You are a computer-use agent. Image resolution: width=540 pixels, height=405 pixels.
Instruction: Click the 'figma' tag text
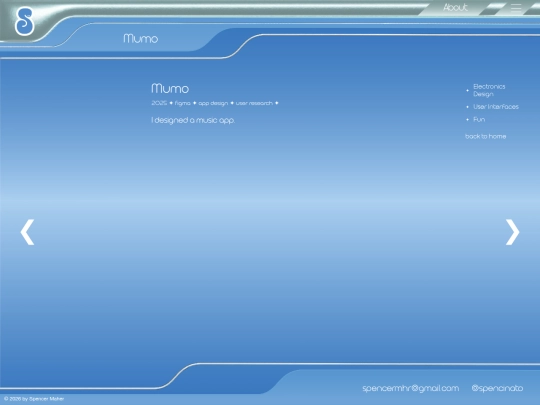183,103
